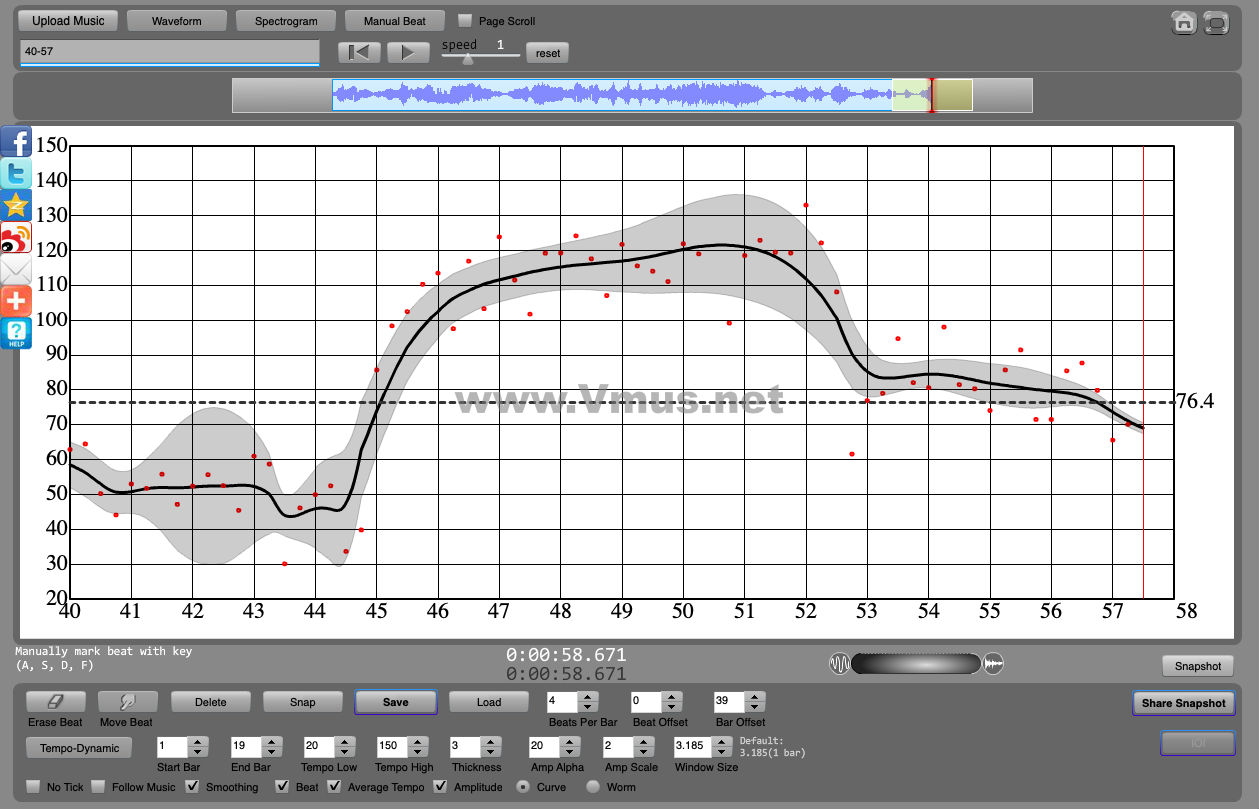The height and width of the screenshot is (809, 1259).
Task: Open the blue Help question-mark icon
Action: click(x=16, y=334)
